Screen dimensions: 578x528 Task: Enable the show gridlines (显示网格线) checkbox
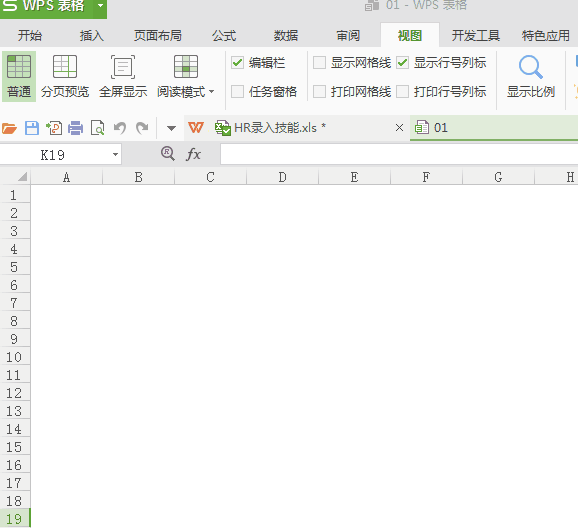point(319,63)
